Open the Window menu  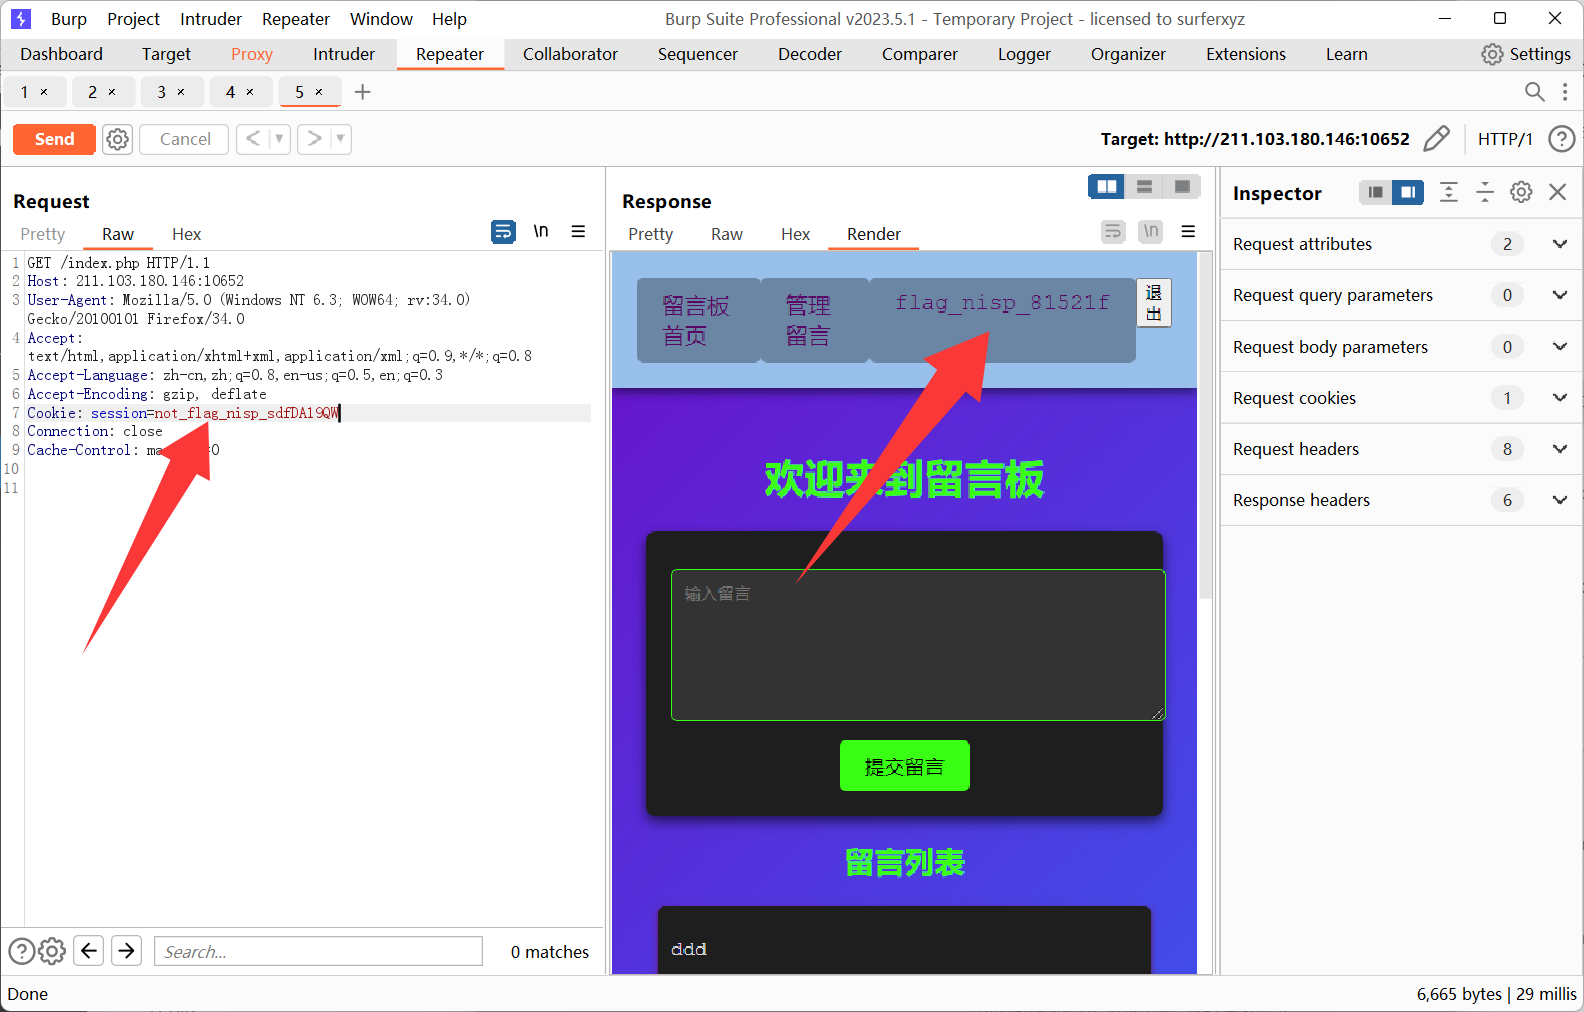[381, 19]
